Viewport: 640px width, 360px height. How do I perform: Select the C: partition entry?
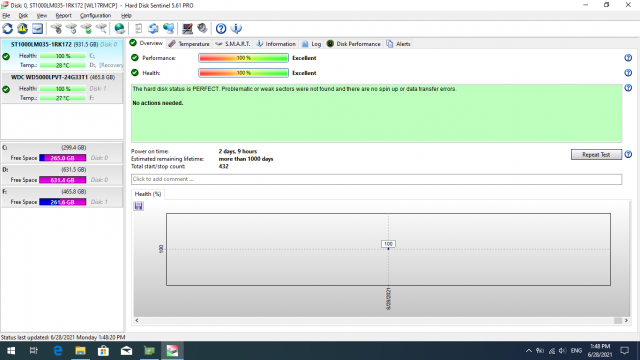pyautogui.click(x=62, y=153)
